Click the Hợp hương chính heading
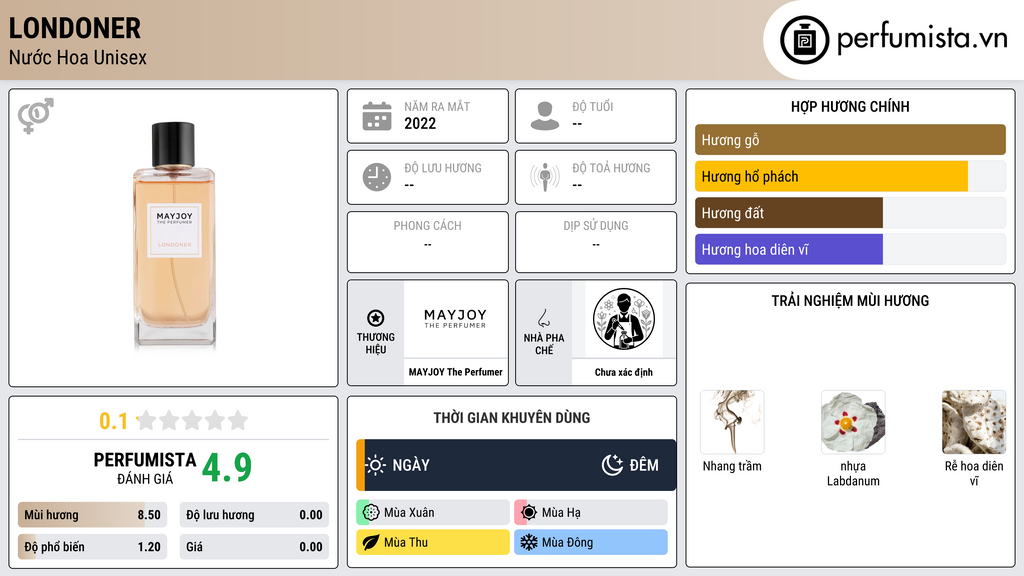The image size is (1024, 576). click(850, 106)
